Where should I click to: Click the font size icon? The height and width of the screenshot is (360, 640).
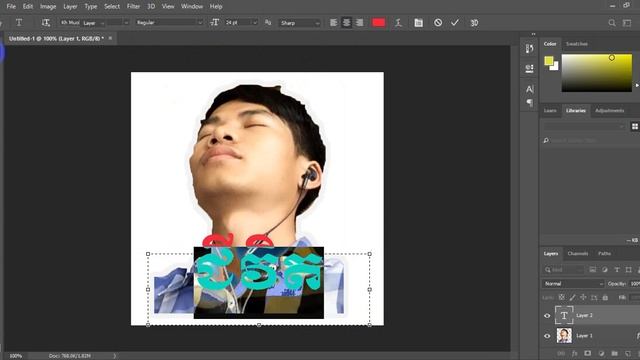214,23
